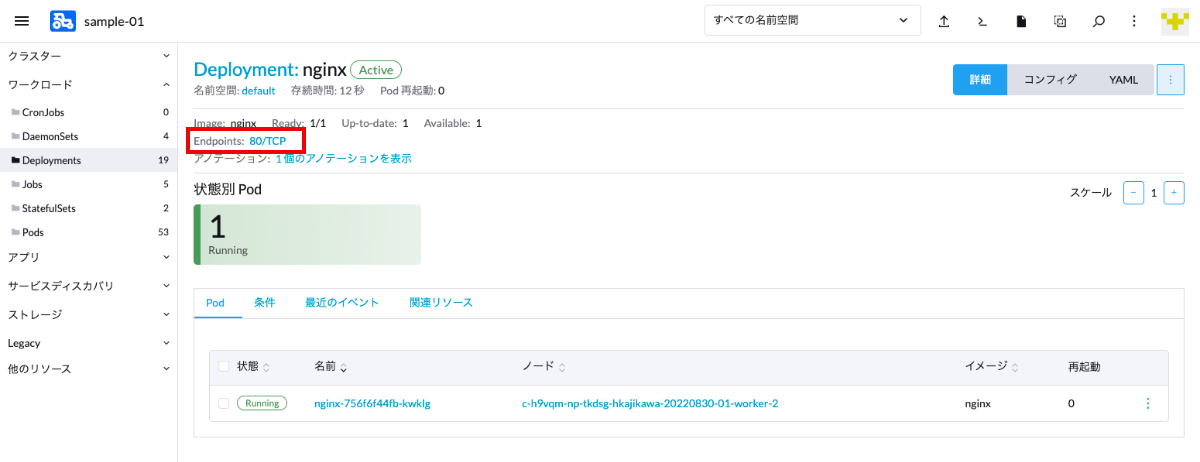Increase scale with the plus button
The image size is (1200, 462).
tap(1174, 193)
